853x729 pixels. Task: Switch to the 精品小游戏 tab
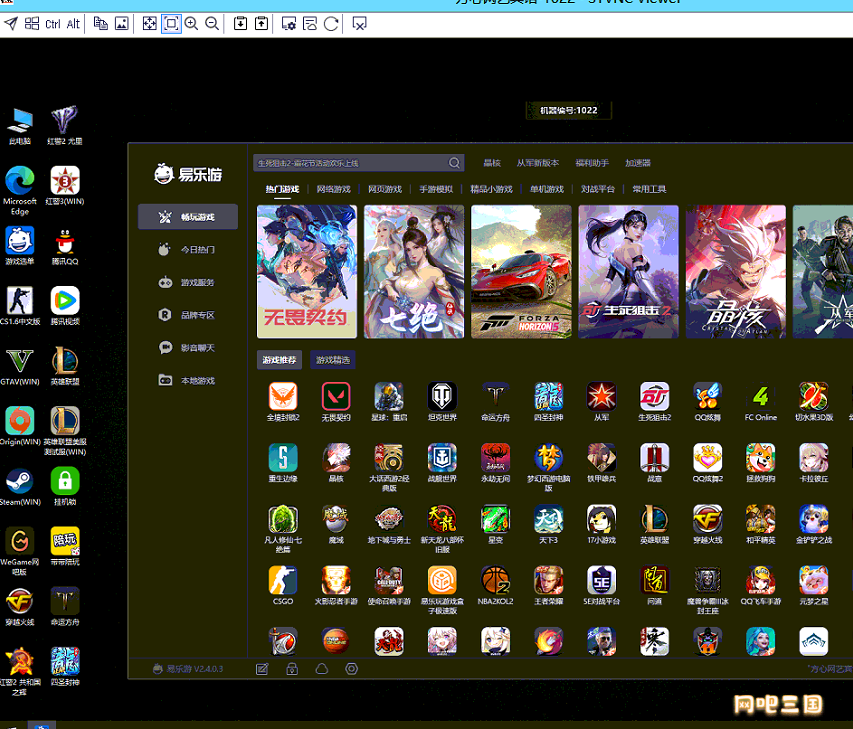pyautogui.click(x=491, y=189)
